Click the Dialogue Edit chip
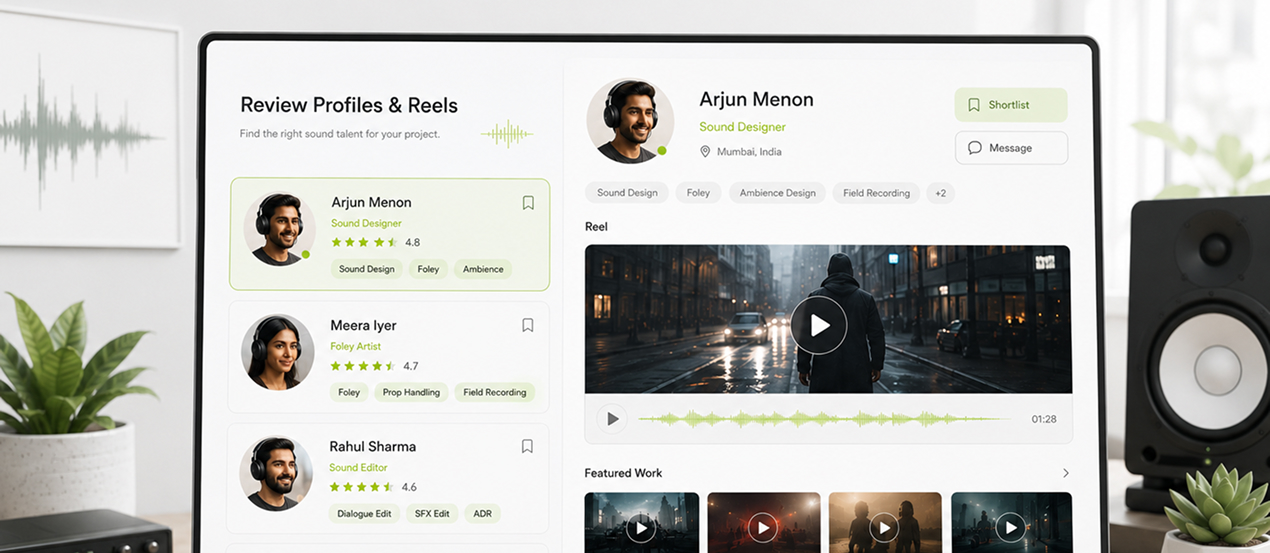1270x553 pixels. (x=363, y=513)
